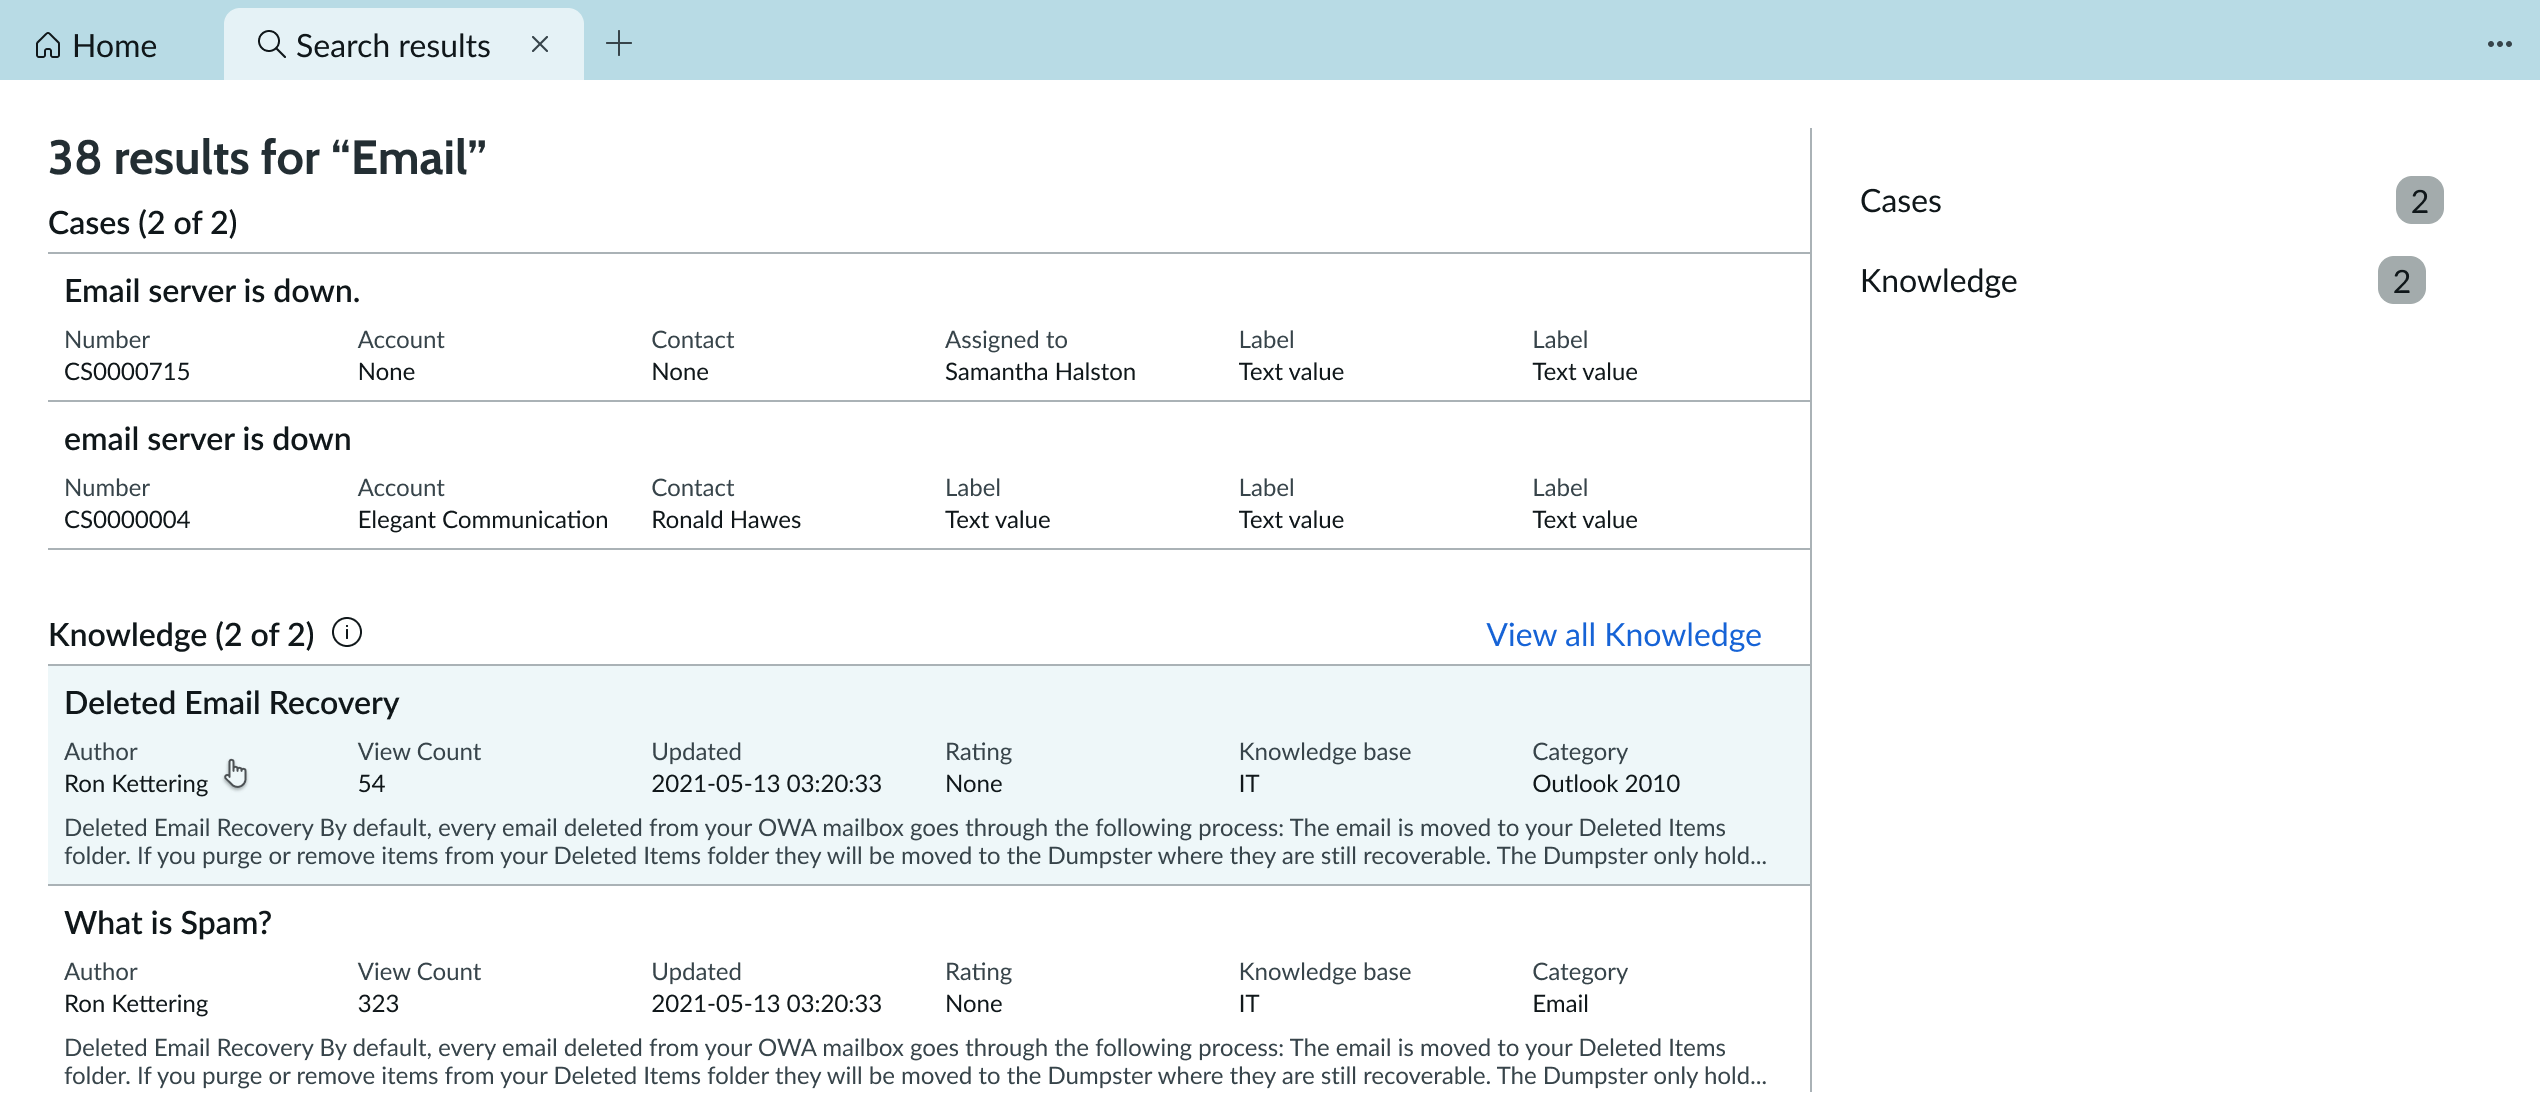Click the Cases count badge
The height and width of the screenshot is (1102, 2540).
[2419, 201]
